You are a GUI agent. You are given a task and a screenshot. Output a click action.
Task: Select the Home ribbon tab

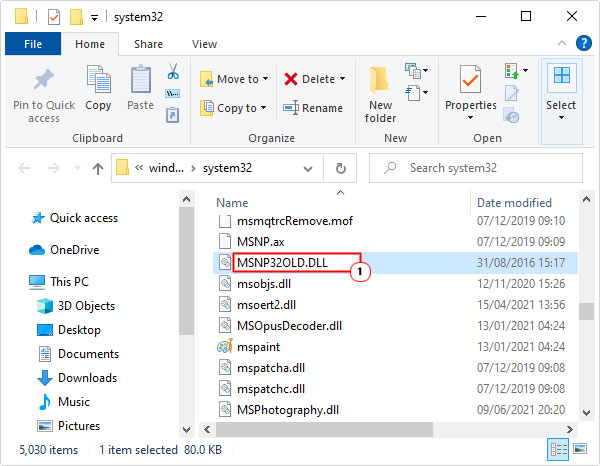tap(90, 44)
